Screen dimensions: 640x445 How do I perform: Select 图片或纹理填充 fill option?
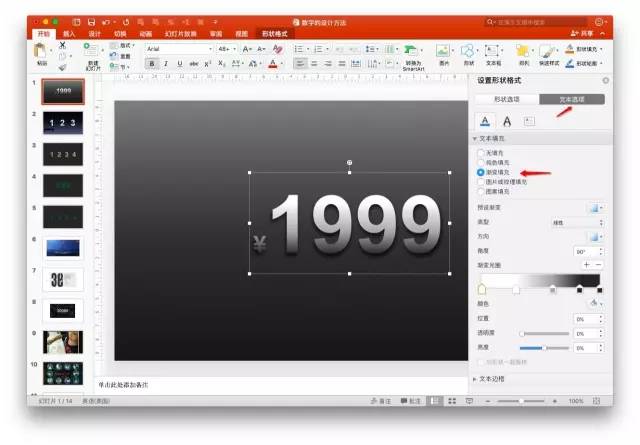(481, 182)
